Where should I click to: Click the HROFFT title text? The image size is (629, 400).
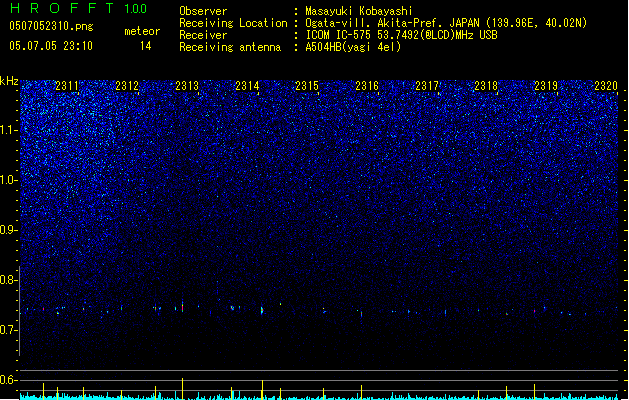[x=62, y=8]
